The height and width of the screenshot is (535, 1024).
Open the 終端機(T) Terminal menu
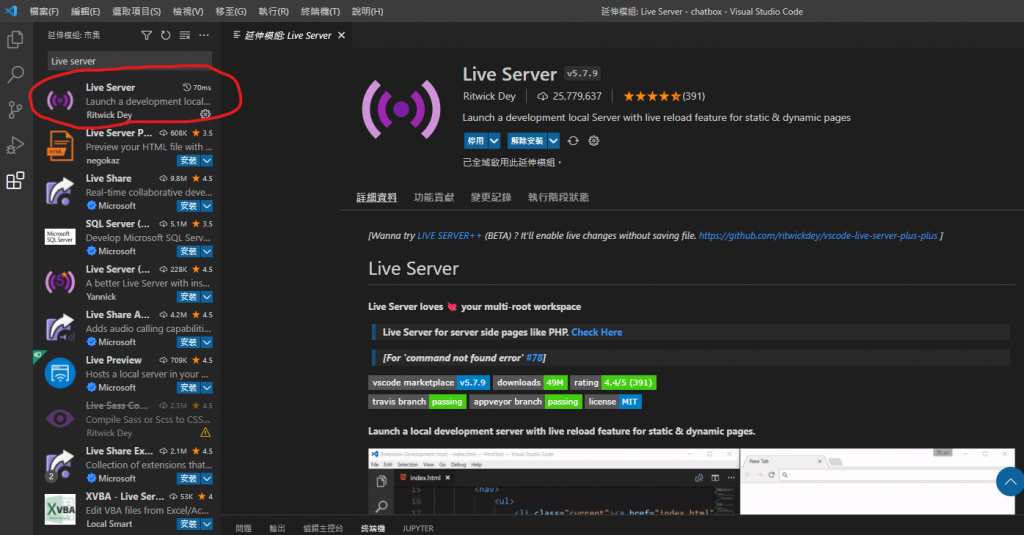(x=320, y=11)
